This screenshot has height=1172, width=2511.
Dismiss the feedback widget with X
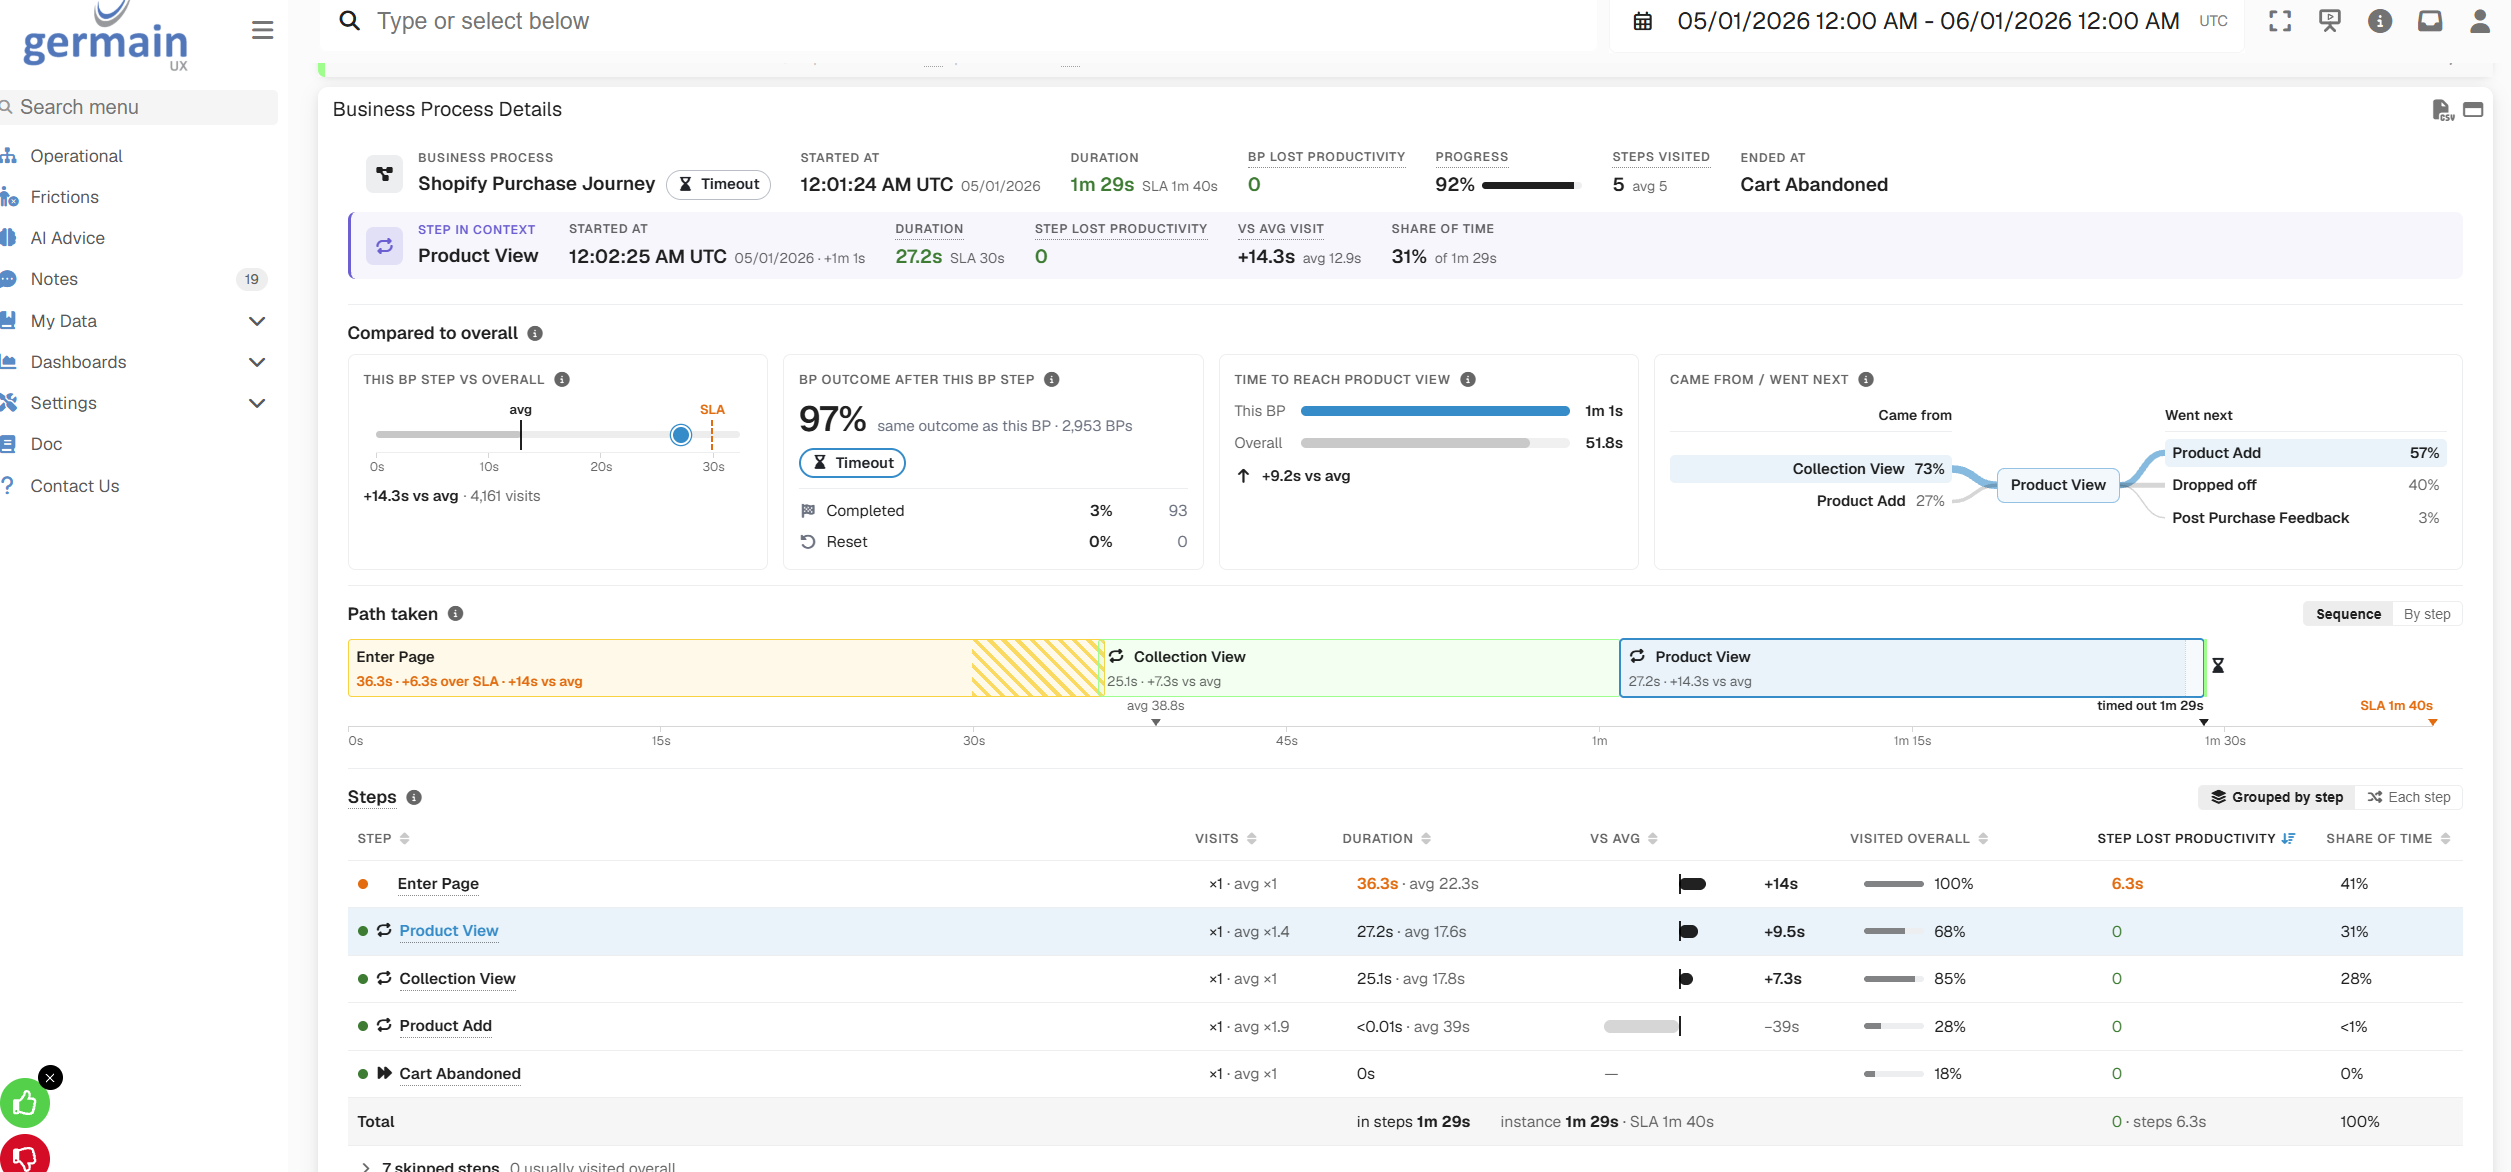click(x=50, y=1077)
